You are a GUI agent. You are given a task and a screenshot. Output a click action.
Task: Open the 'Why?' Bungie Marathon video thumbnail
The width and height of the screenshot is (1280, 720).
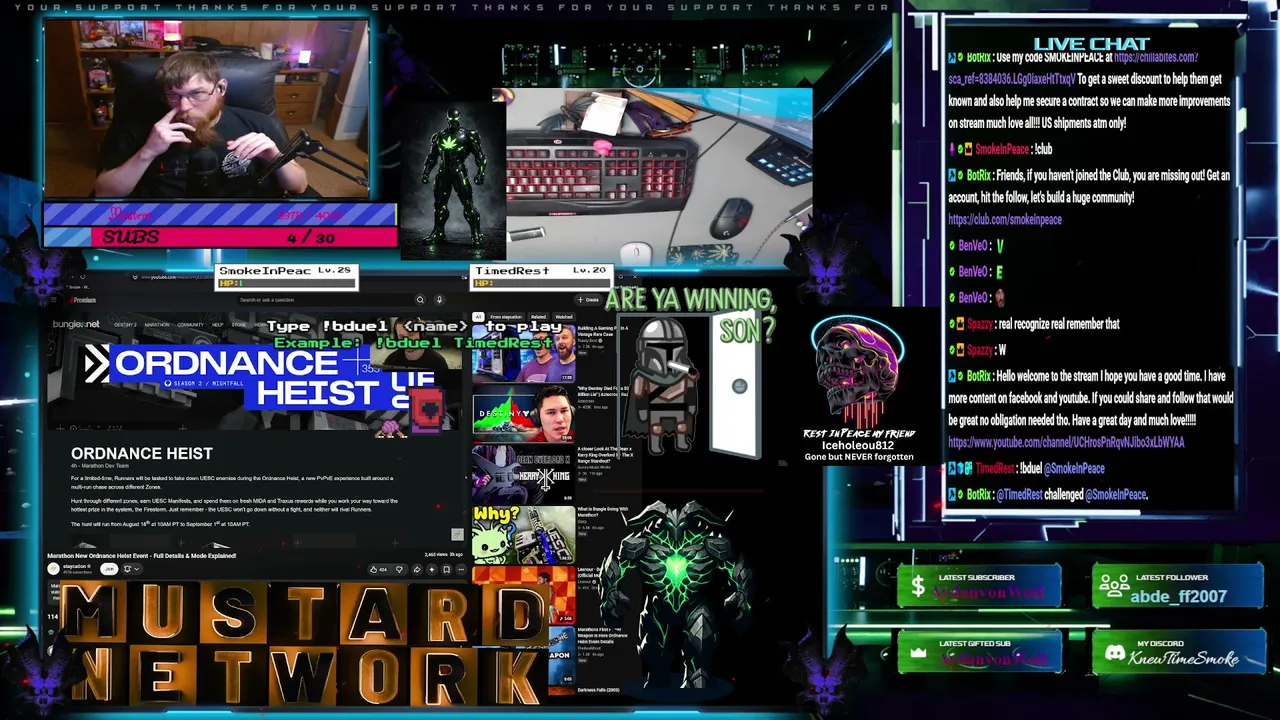523,533
